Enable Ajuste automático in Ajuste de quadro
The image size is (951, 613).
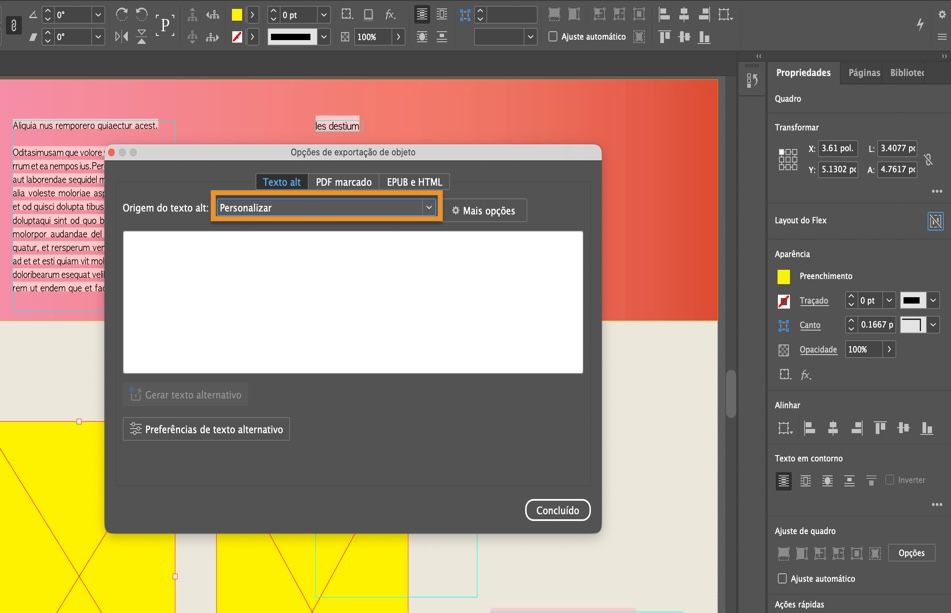pos(782,578)
